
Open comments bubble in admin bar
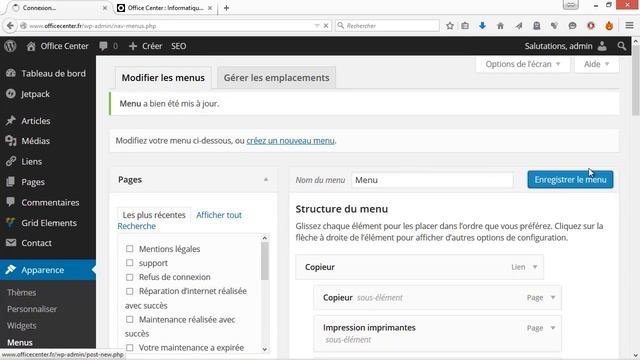coord(103,46)
